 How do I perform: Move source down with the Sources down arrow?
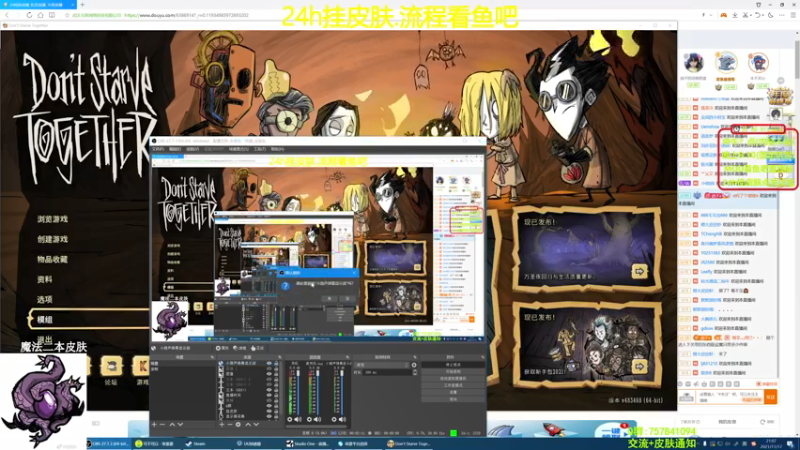256,424
